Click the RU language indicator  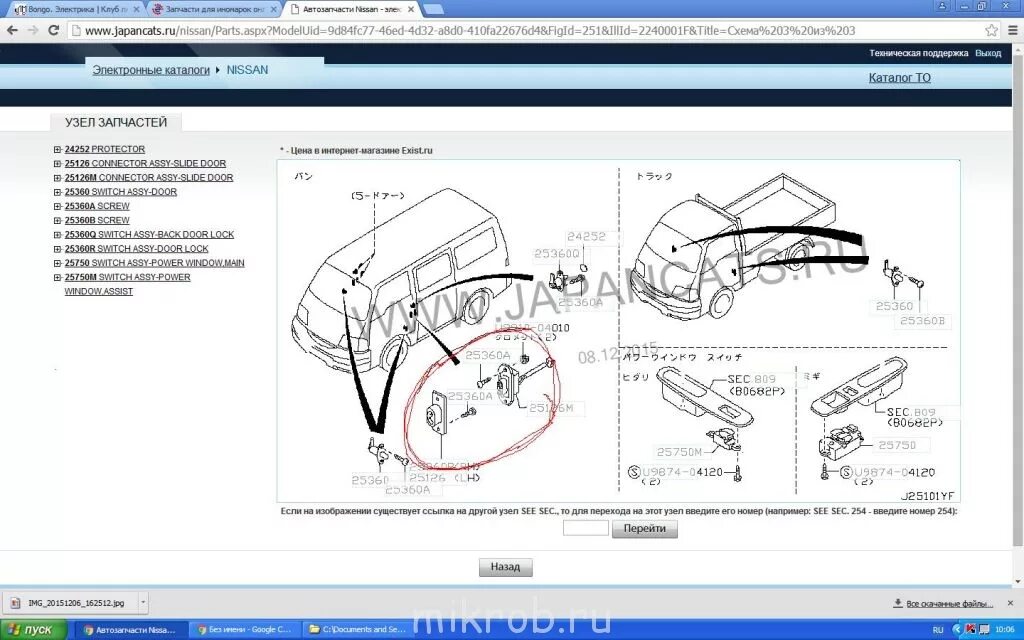tap(938, 630)
